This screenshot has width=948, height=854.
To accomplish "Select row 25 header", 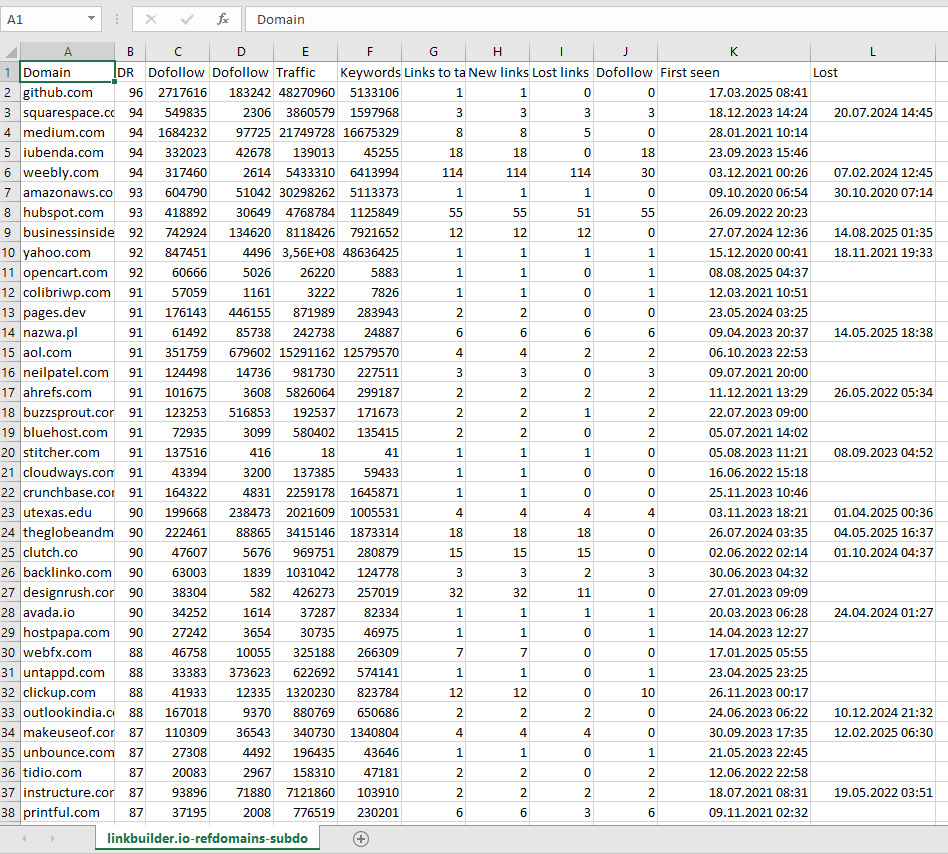I will pos(9,552).
